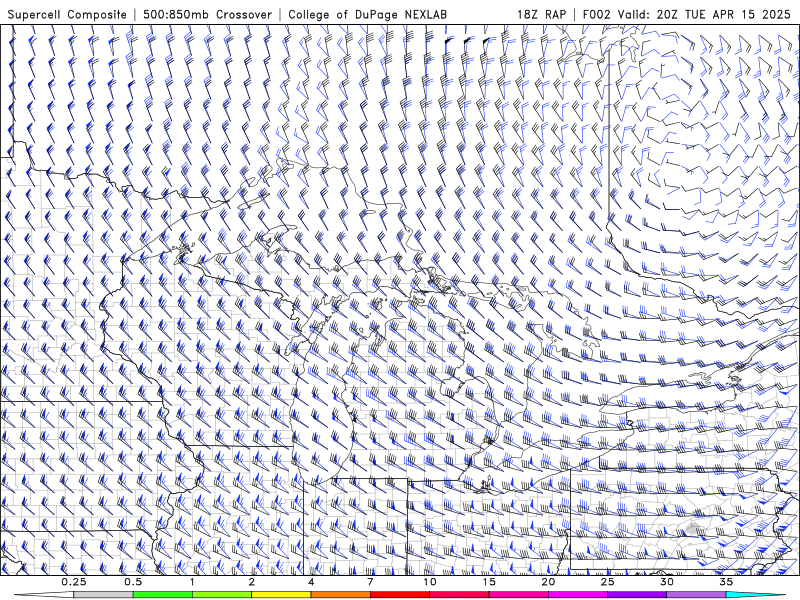Image resolution: width=800 pixels, height=600 pixels.
Task: Click the bright green color bar segment
Action: [162, 595]
